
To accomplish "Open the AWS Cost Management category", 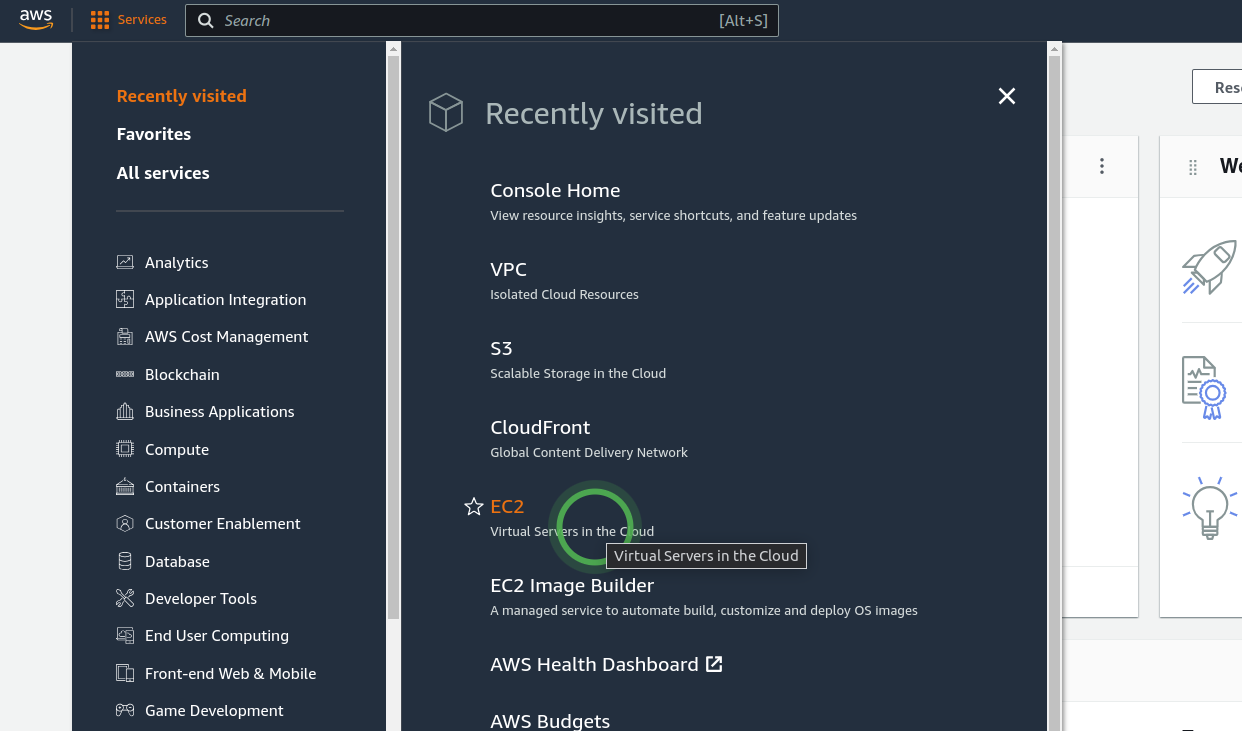I will click(x=226, y=336).
